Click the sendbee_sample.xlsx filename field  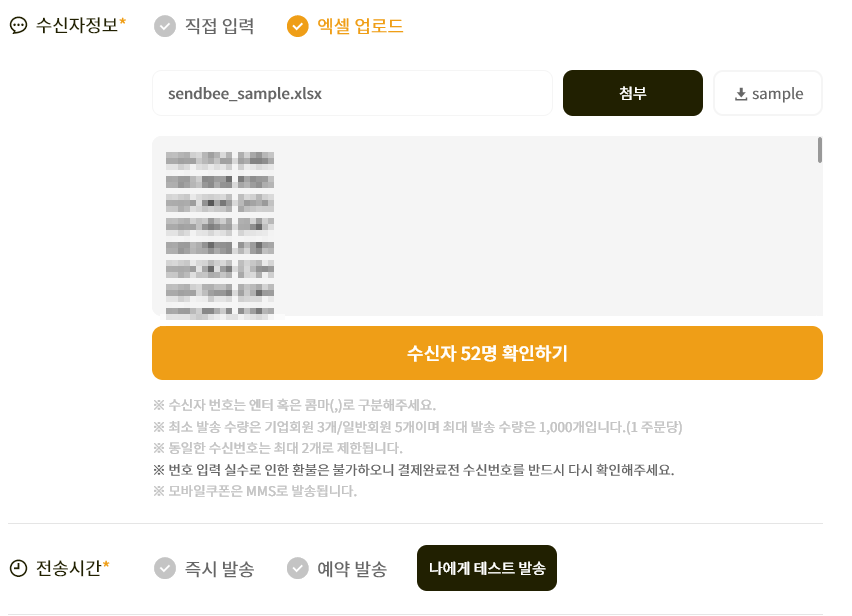click(352, 92)
